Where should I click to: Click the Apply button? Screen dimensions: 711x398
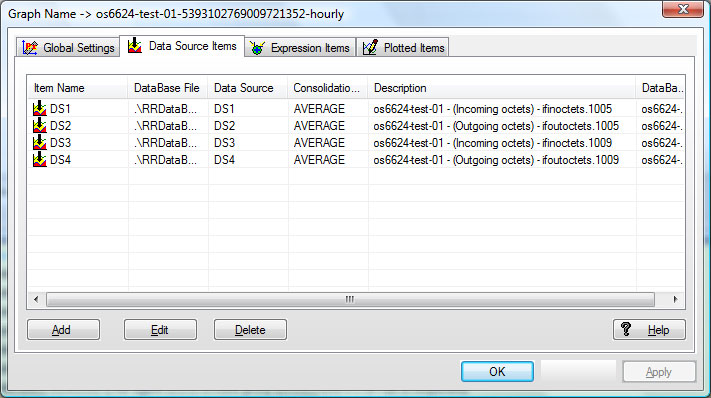pyautogui.click(x=659, y=372)
